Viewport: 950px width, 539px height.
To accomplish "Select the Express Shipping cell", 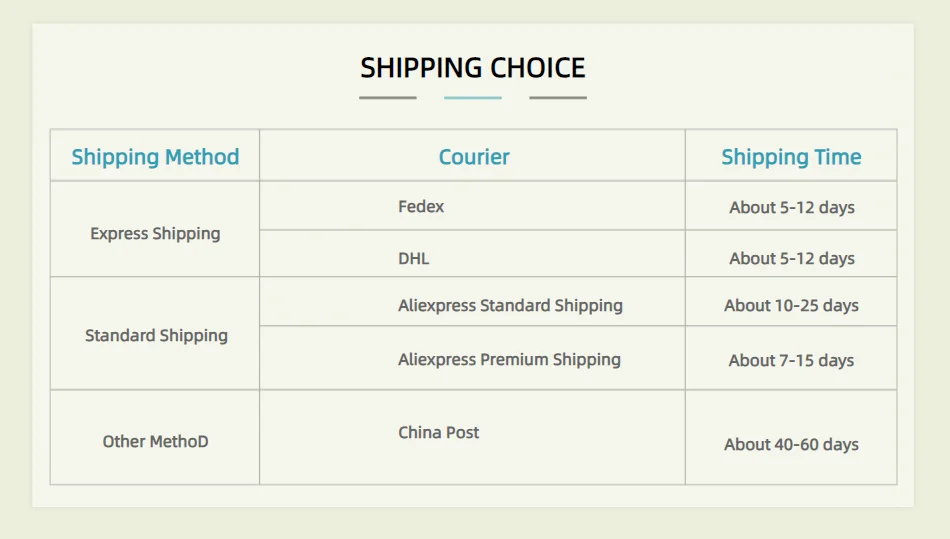I will pos(155,234).
